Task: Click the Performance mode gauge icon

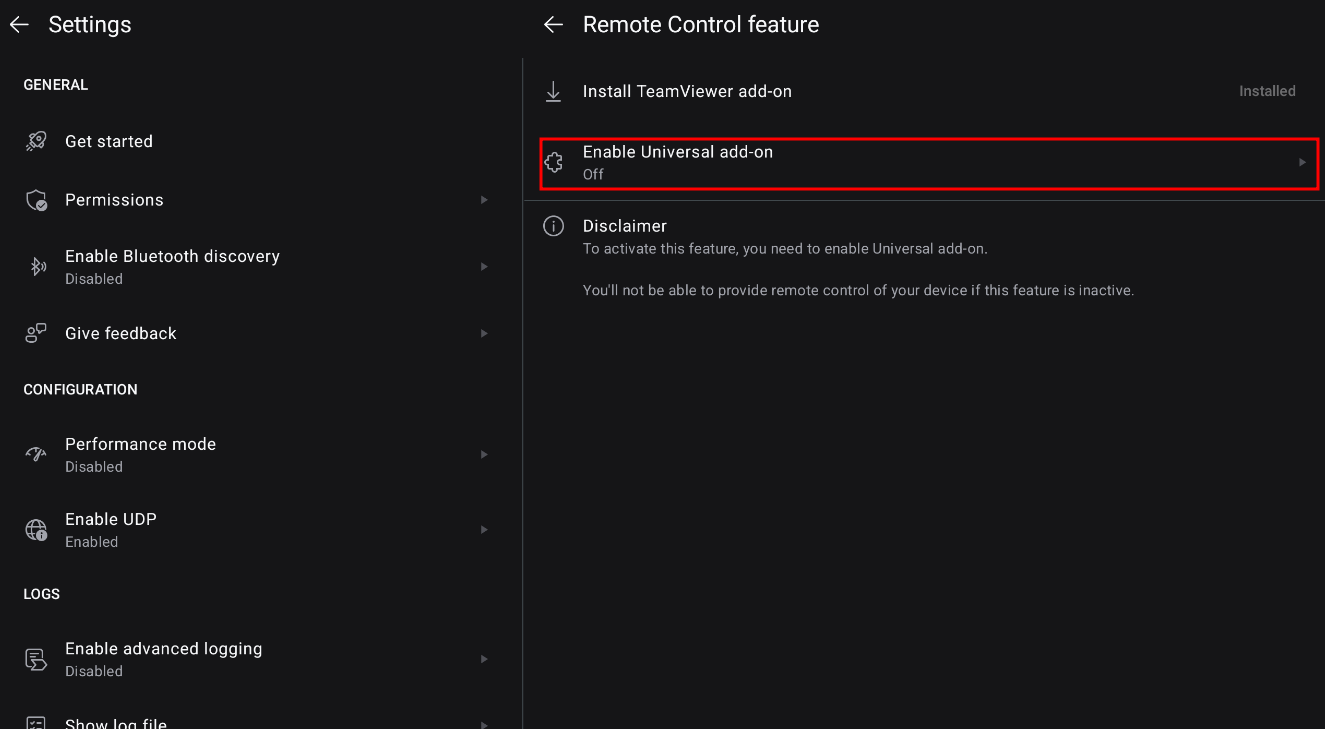Action: click(x=36, y=454)
